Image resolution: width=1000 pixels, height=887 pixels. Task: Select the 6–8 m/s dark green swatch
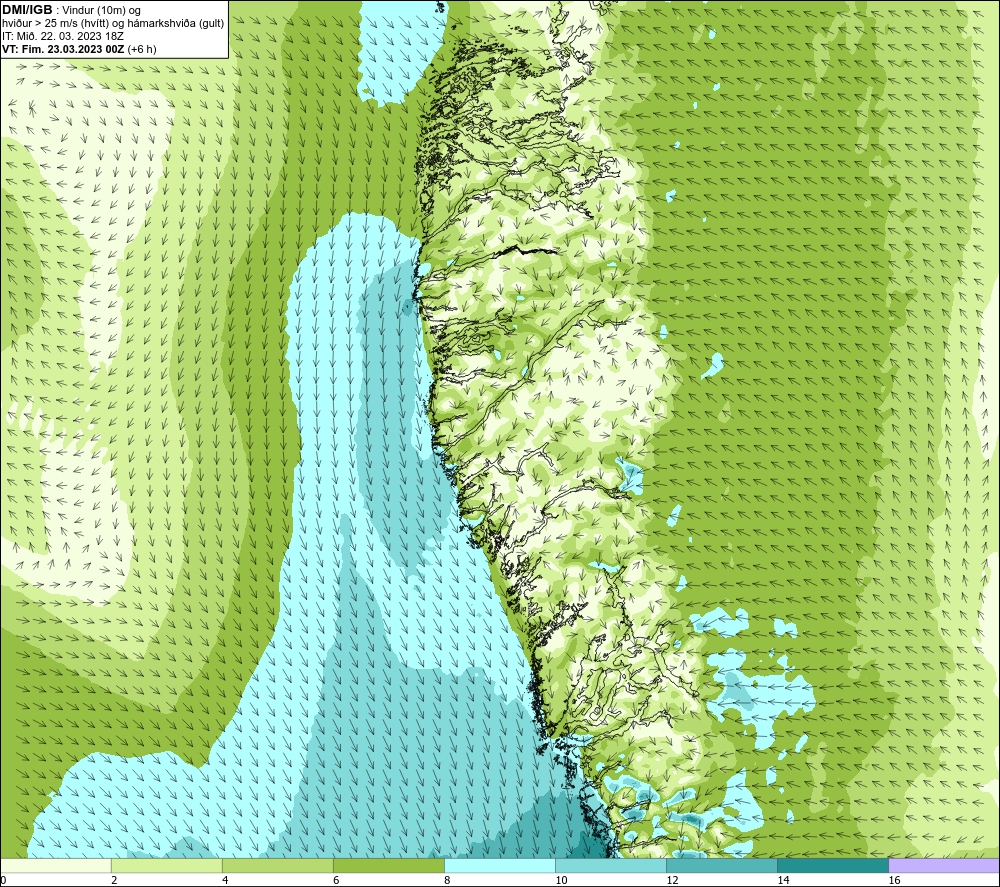pyautogui.click(x=389, y=866)
